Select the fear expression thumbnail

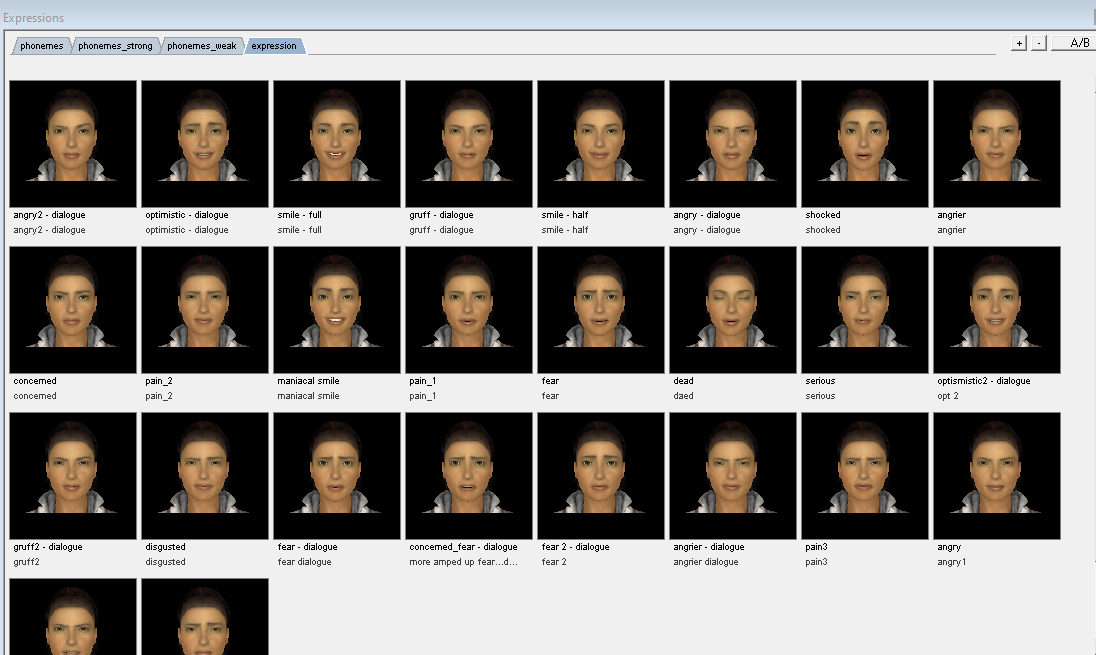tap(601, 310)
